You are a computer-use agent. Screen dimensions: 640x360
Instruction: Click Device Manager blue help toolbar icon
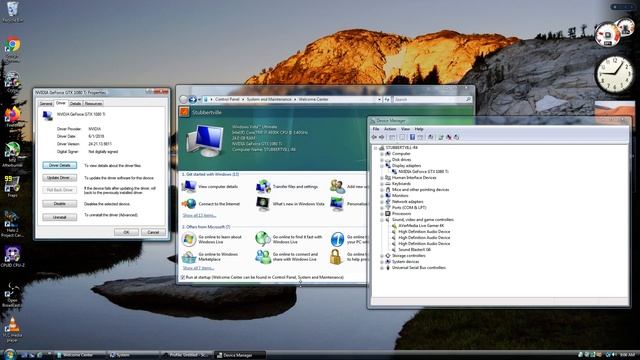412,137
